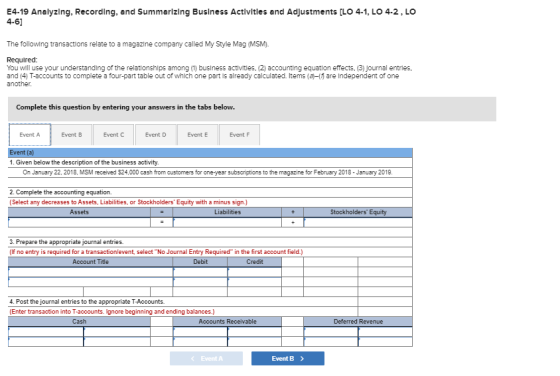
Task: Click '2. Complete the accounting equation' label
Action: pyautogui.click(x=60, y=192)
